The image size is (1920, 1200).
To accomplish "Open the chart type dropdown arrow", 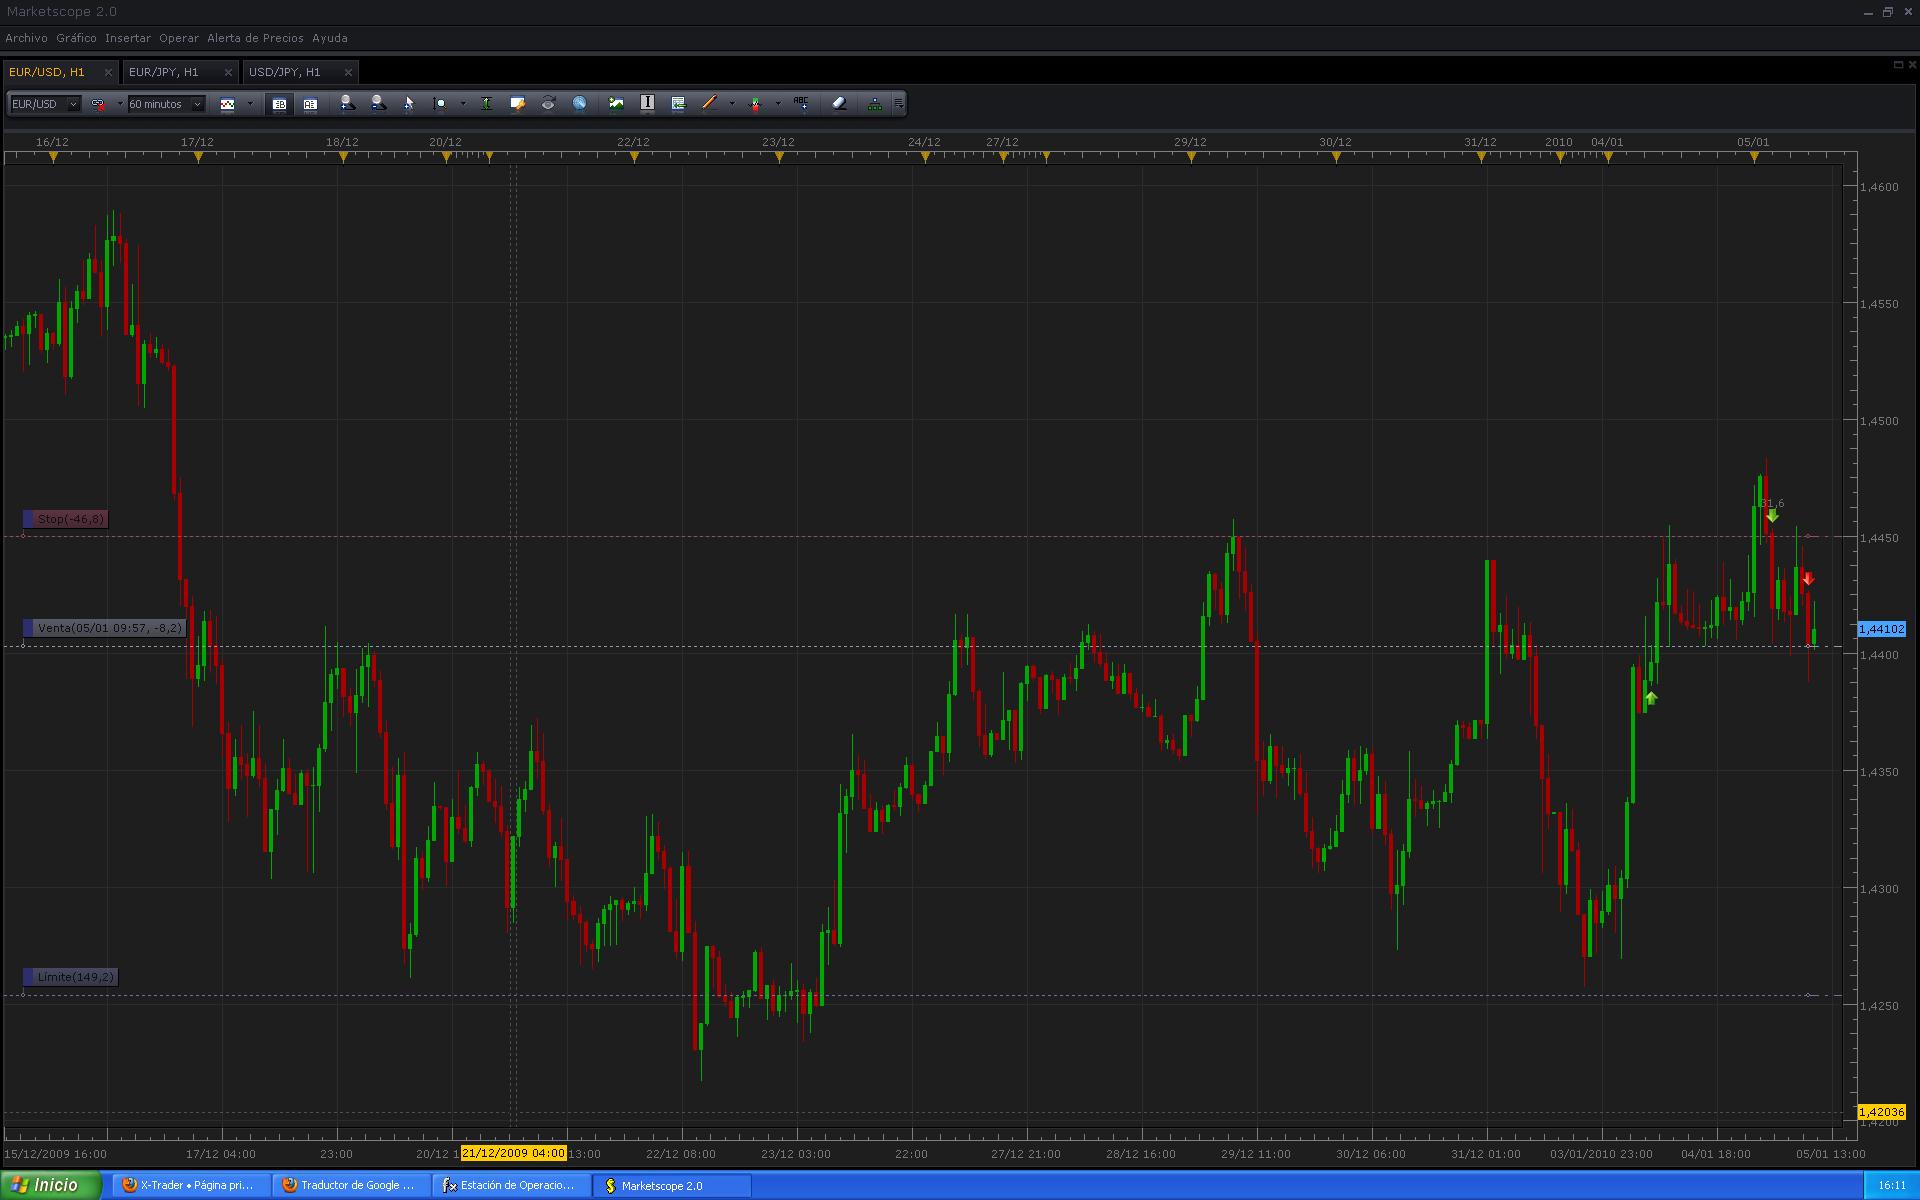I will [x=250, y=104].
